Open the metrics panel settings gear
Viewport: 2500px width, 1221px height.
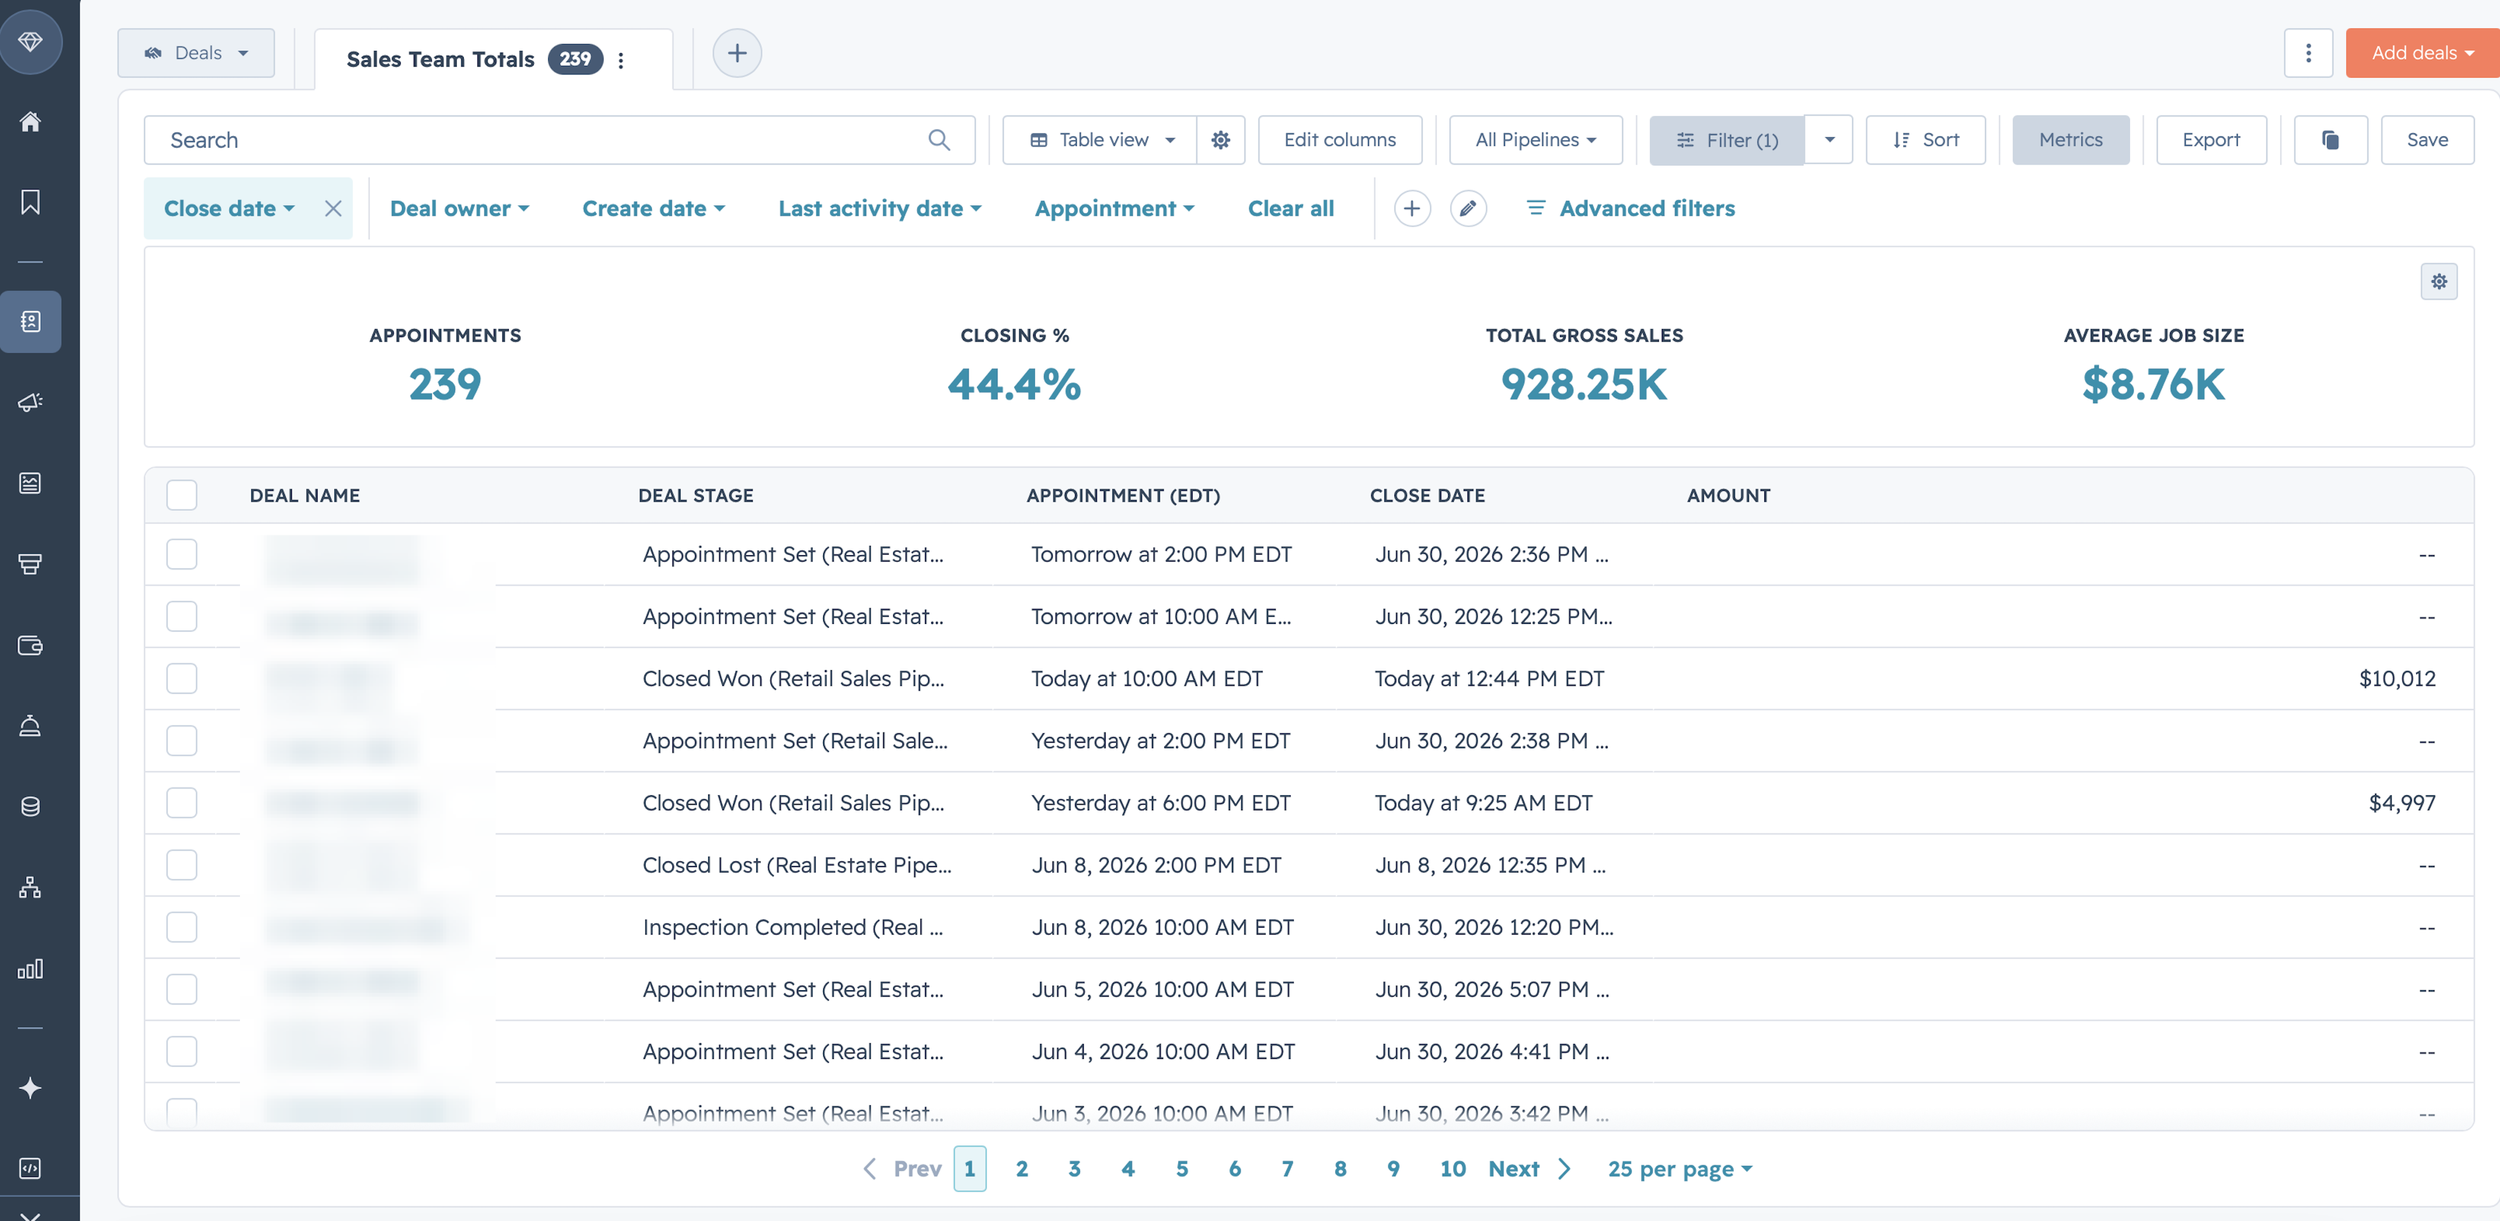click(x=2439, y=282)
